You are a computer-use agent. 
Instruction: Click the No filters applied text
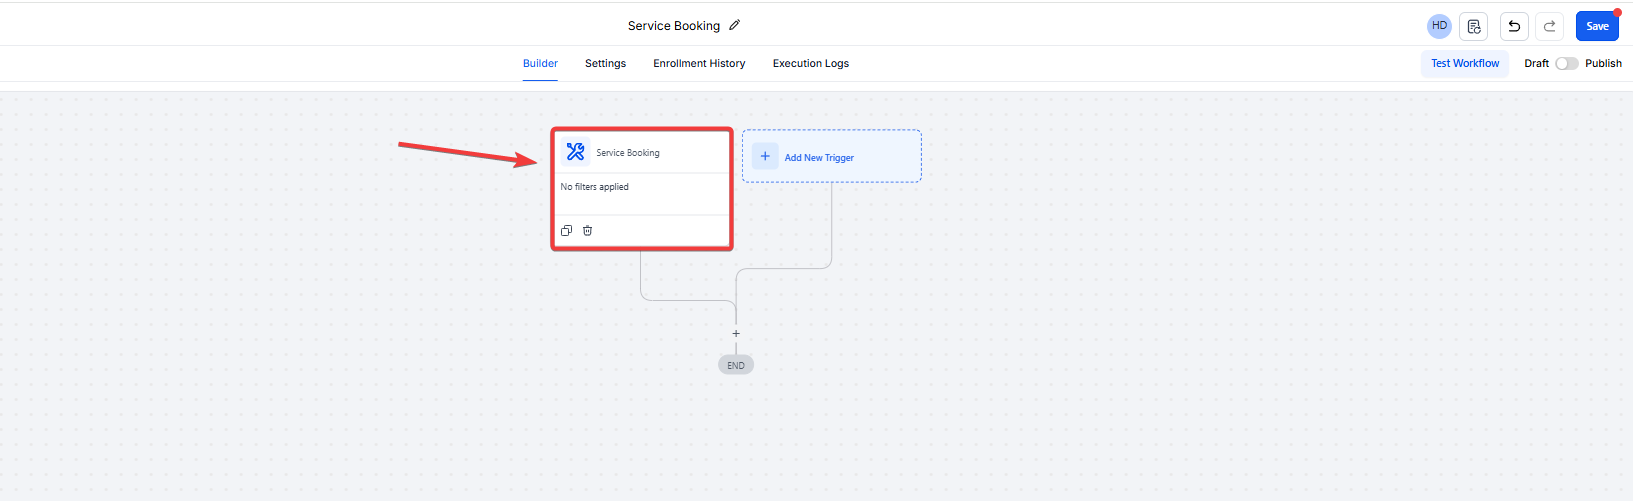[594, 187]
